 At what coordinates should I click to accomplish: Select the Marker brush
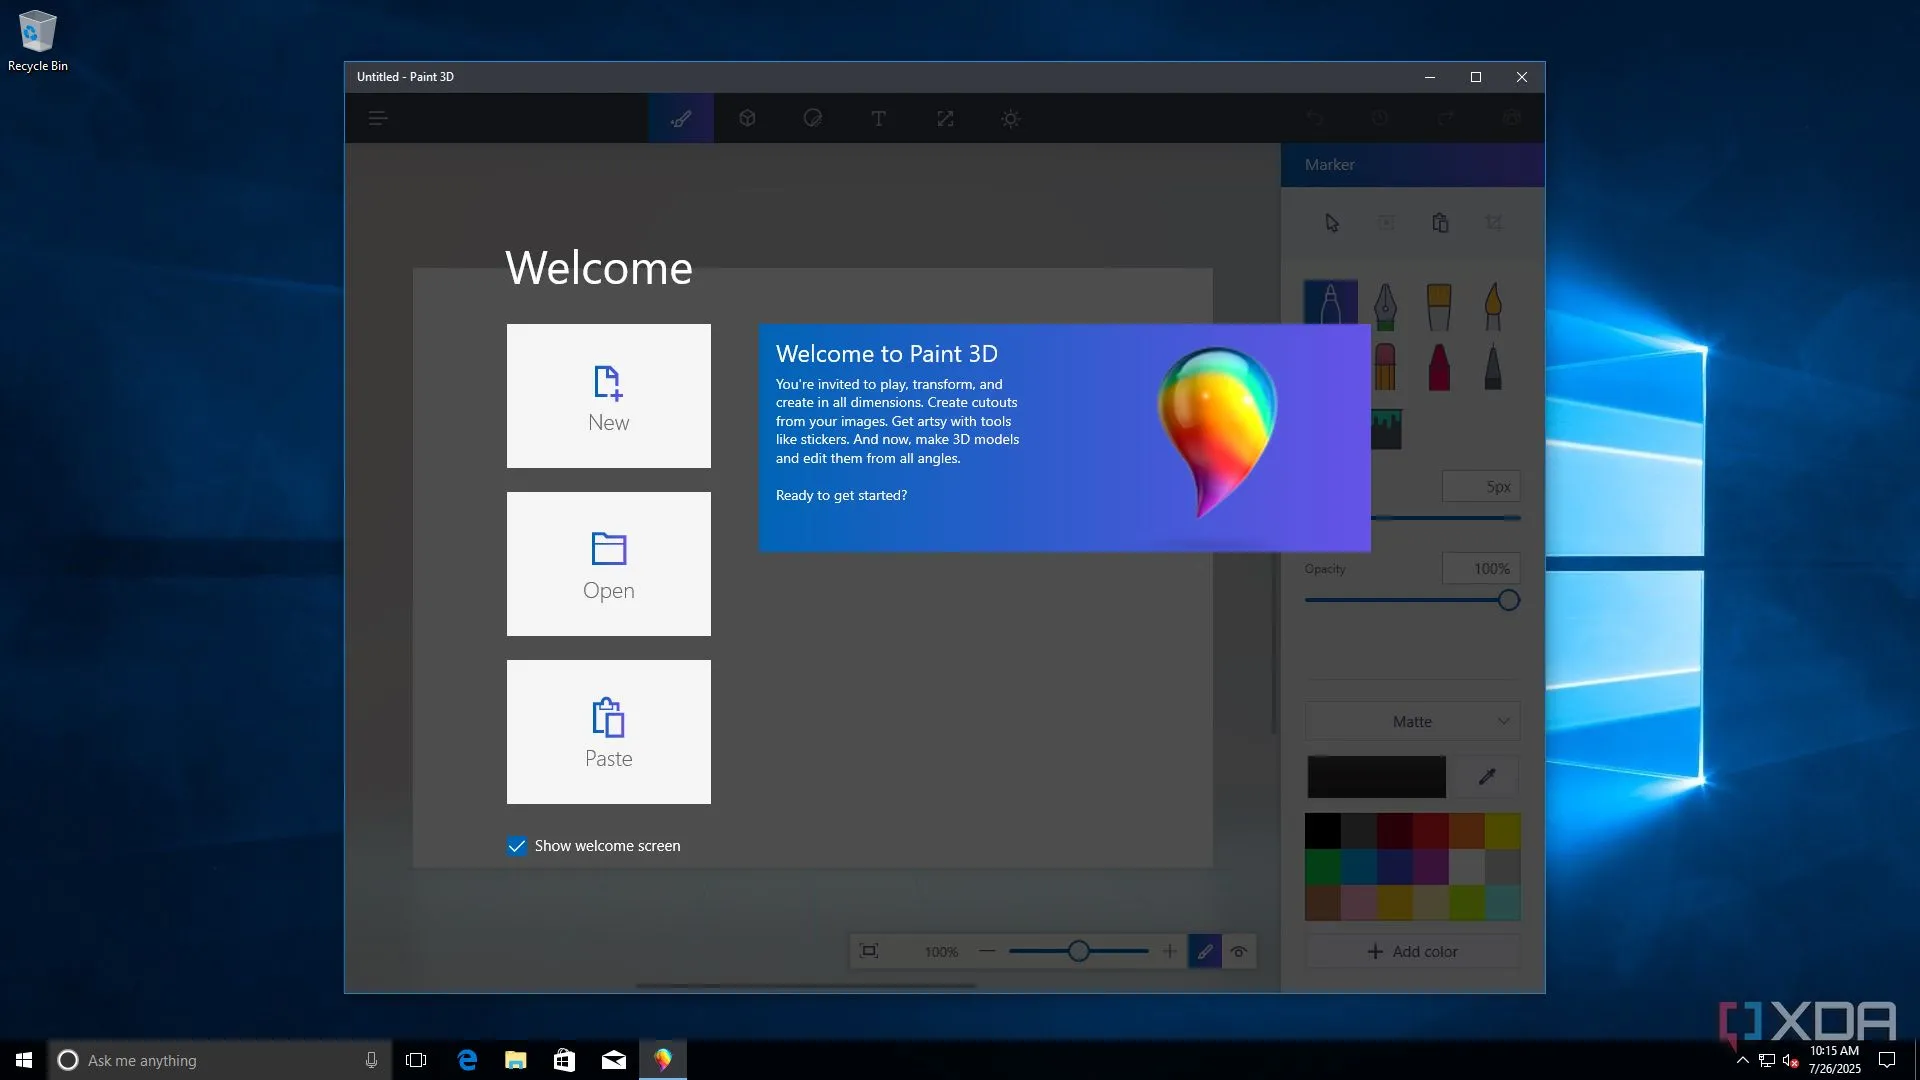coord(1331,304)
